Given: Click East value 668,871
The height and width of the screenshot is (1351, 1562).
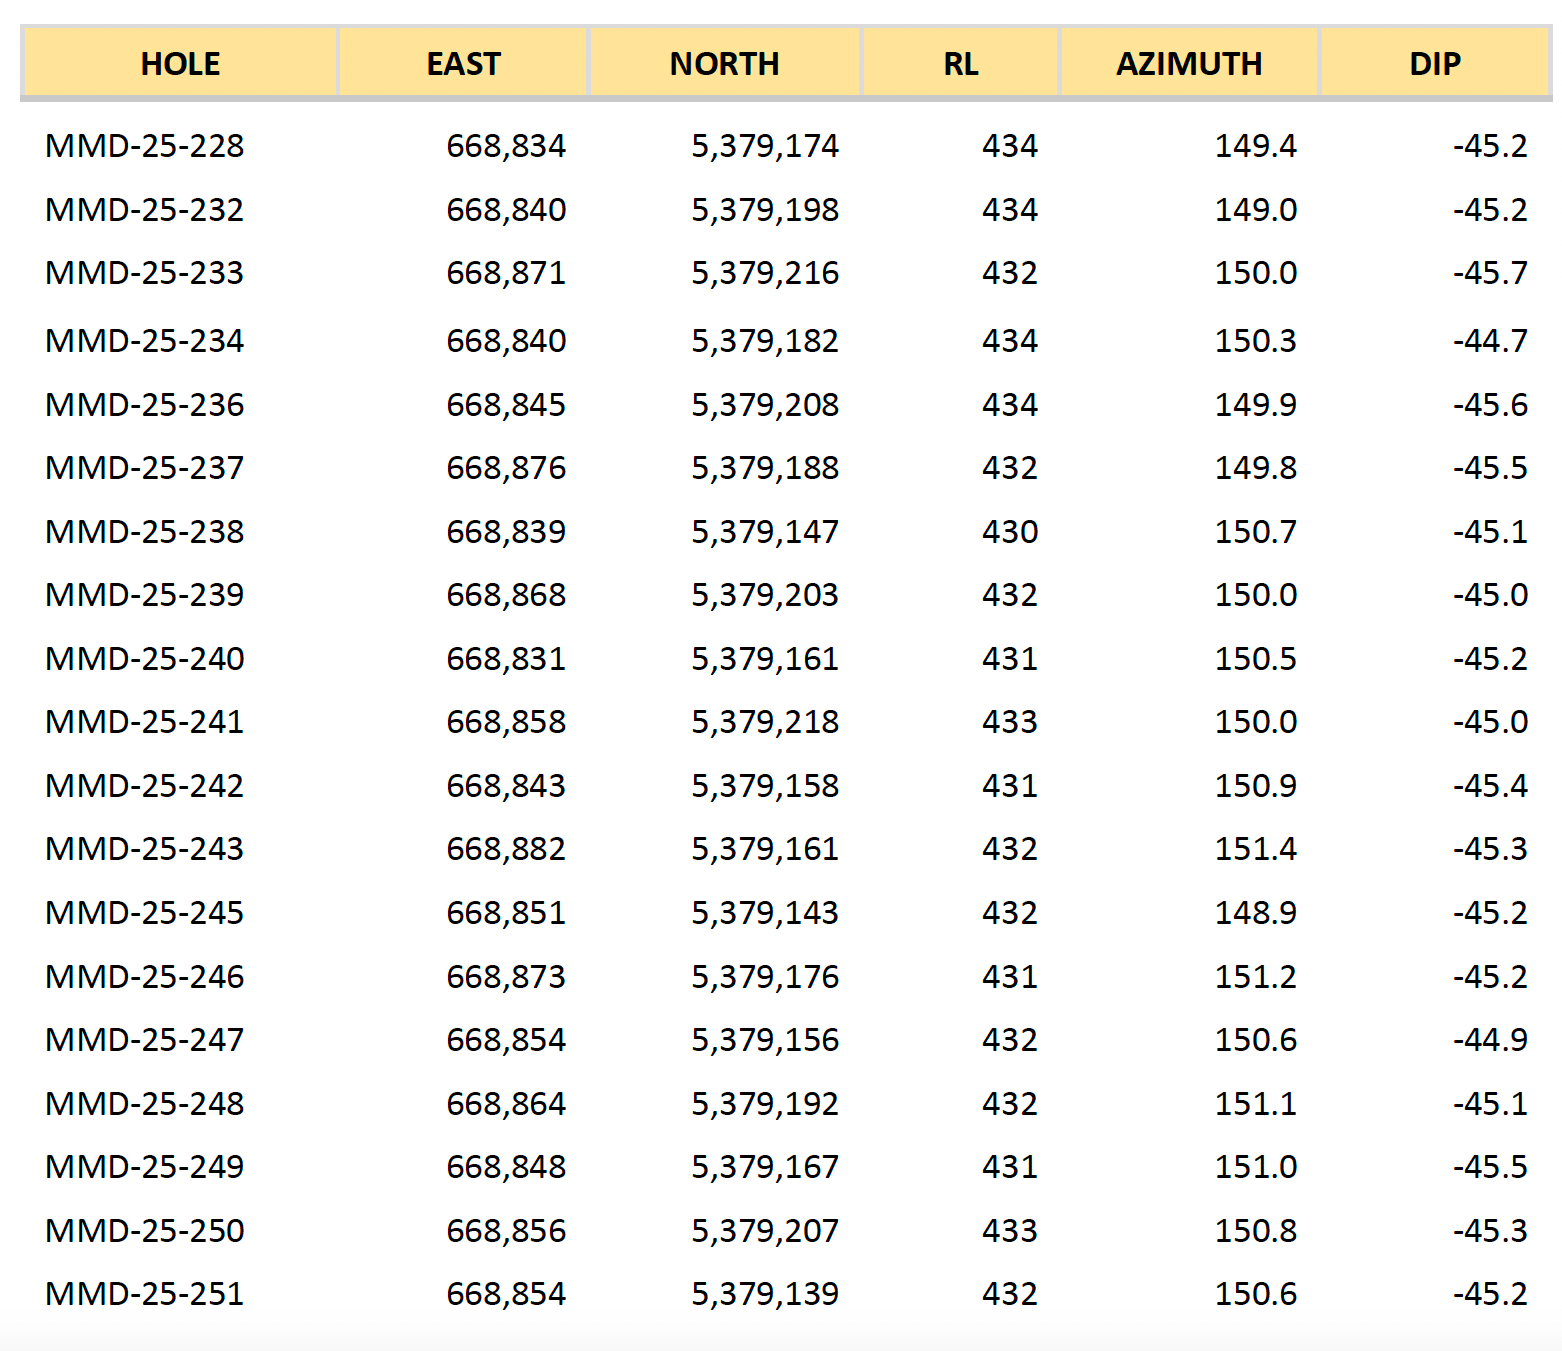Looking at the screenshot, I should click(506, 273).
